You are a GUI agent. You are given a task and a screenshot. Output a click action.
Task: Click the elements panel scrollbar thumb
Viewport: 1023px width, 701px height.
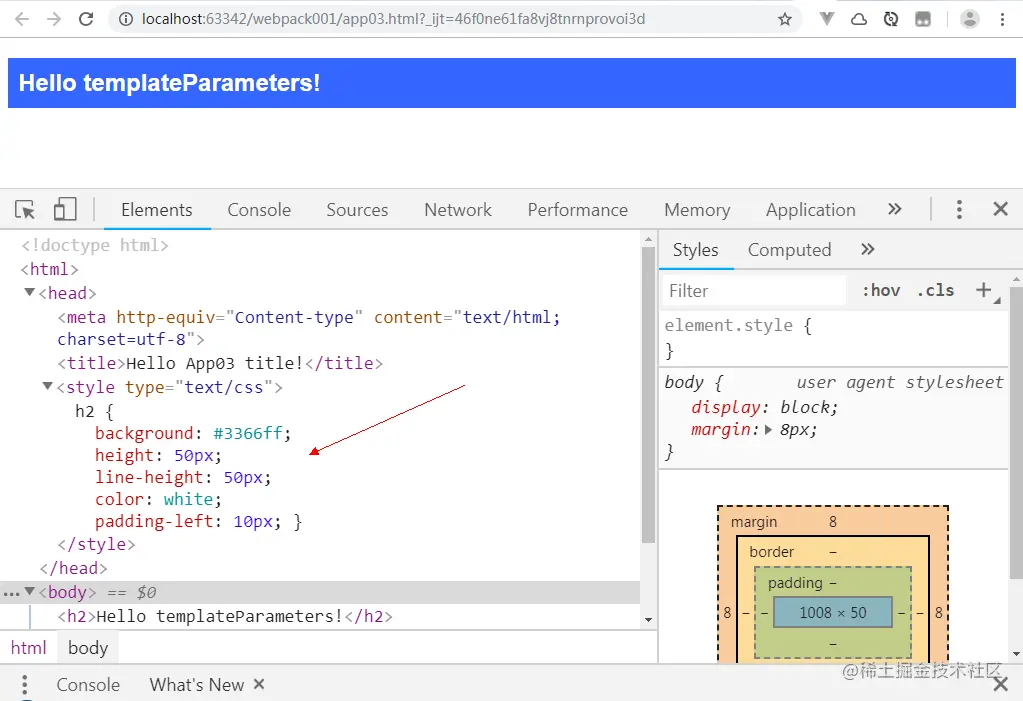click(648, 394)
